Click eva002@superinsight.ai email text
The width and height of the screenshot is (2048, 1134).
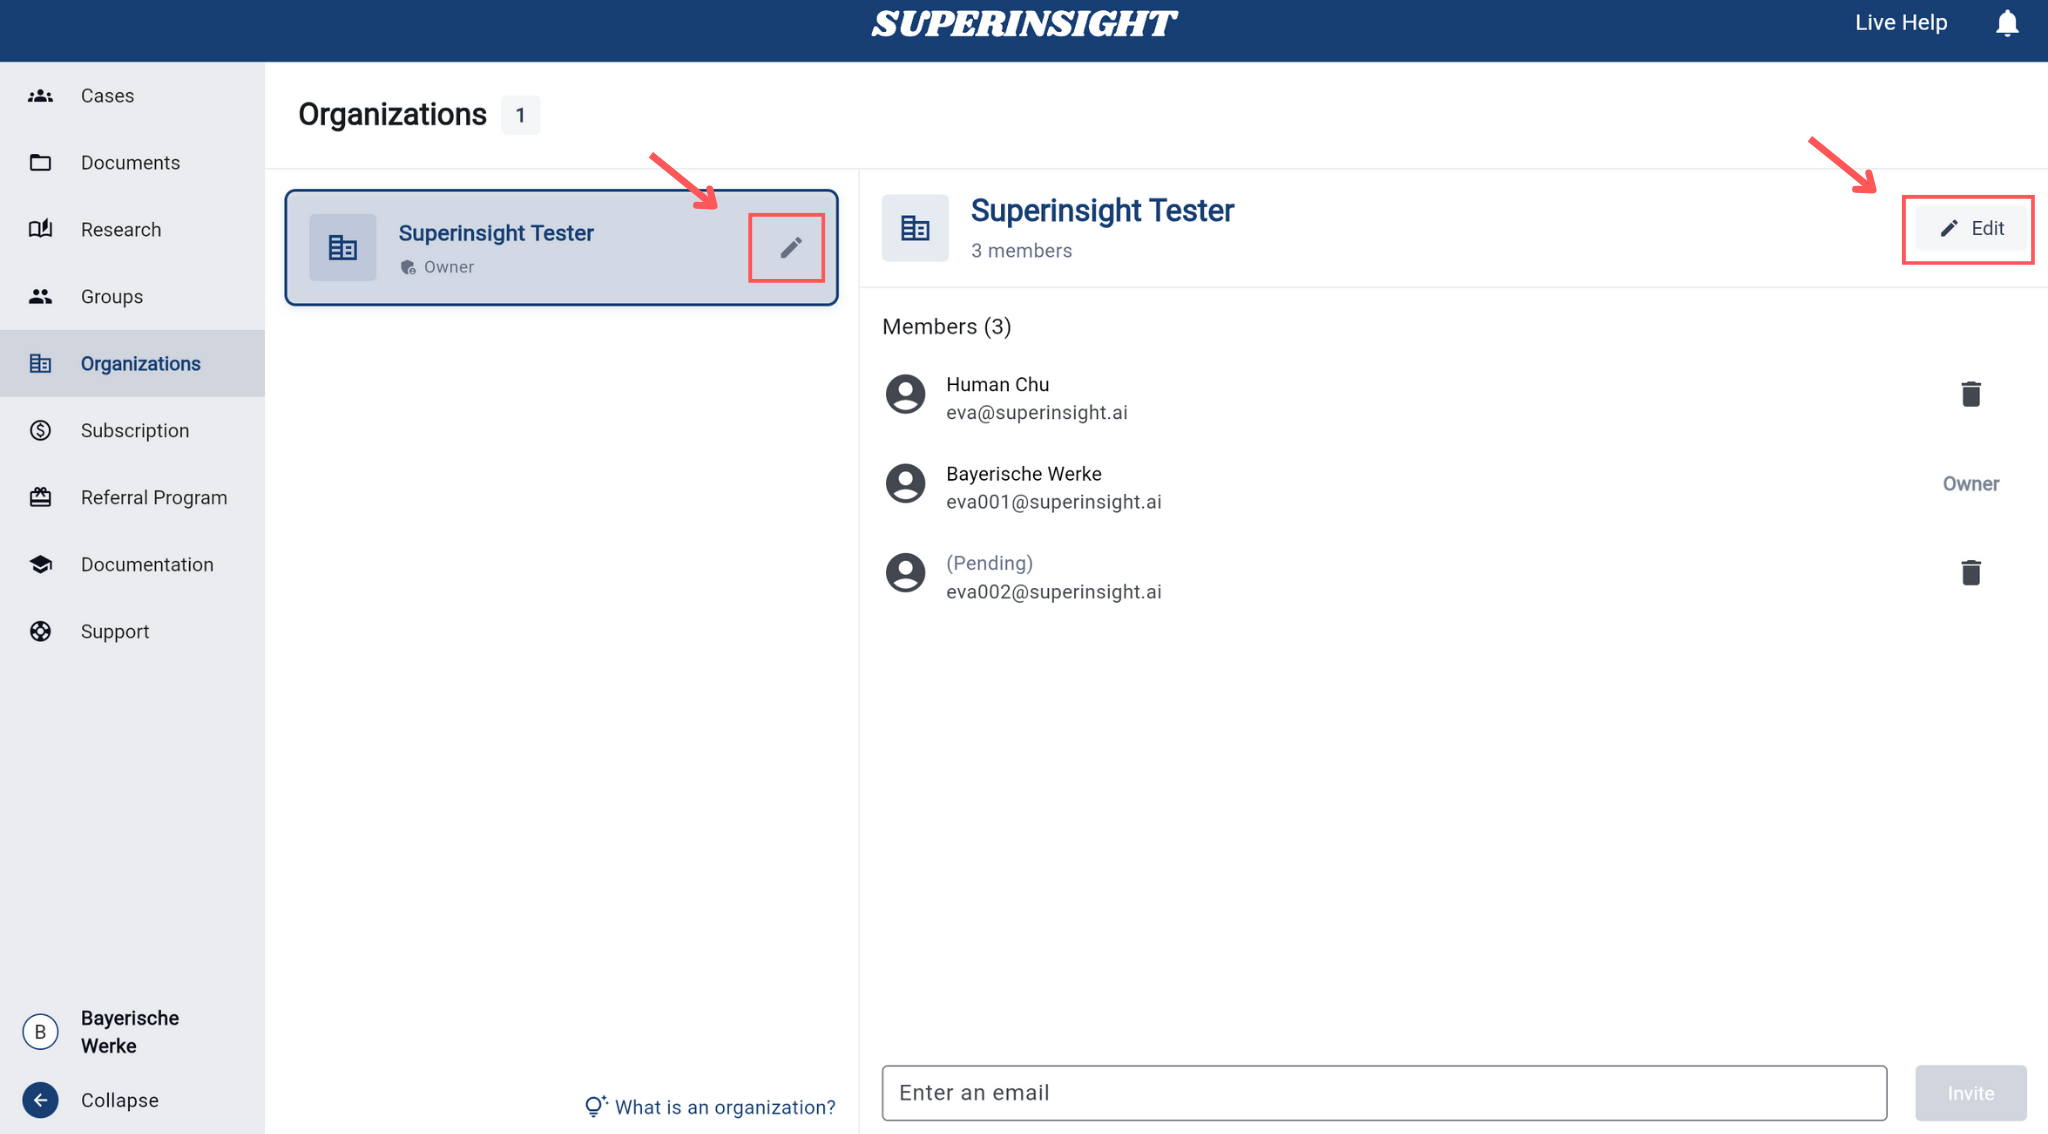pyautogui.click(x=1054, y=592)
